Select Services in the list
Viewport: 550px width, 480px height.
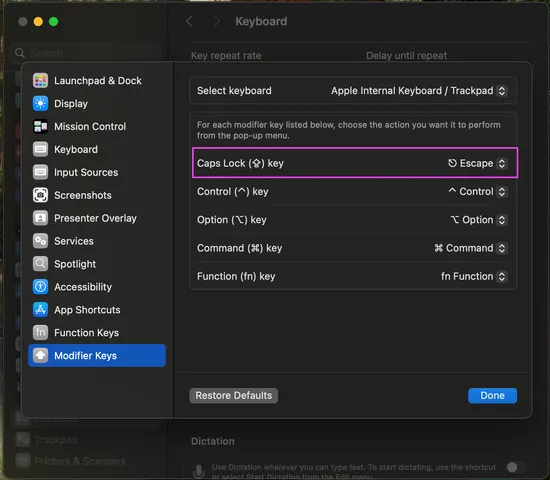(x=97, y=241)
